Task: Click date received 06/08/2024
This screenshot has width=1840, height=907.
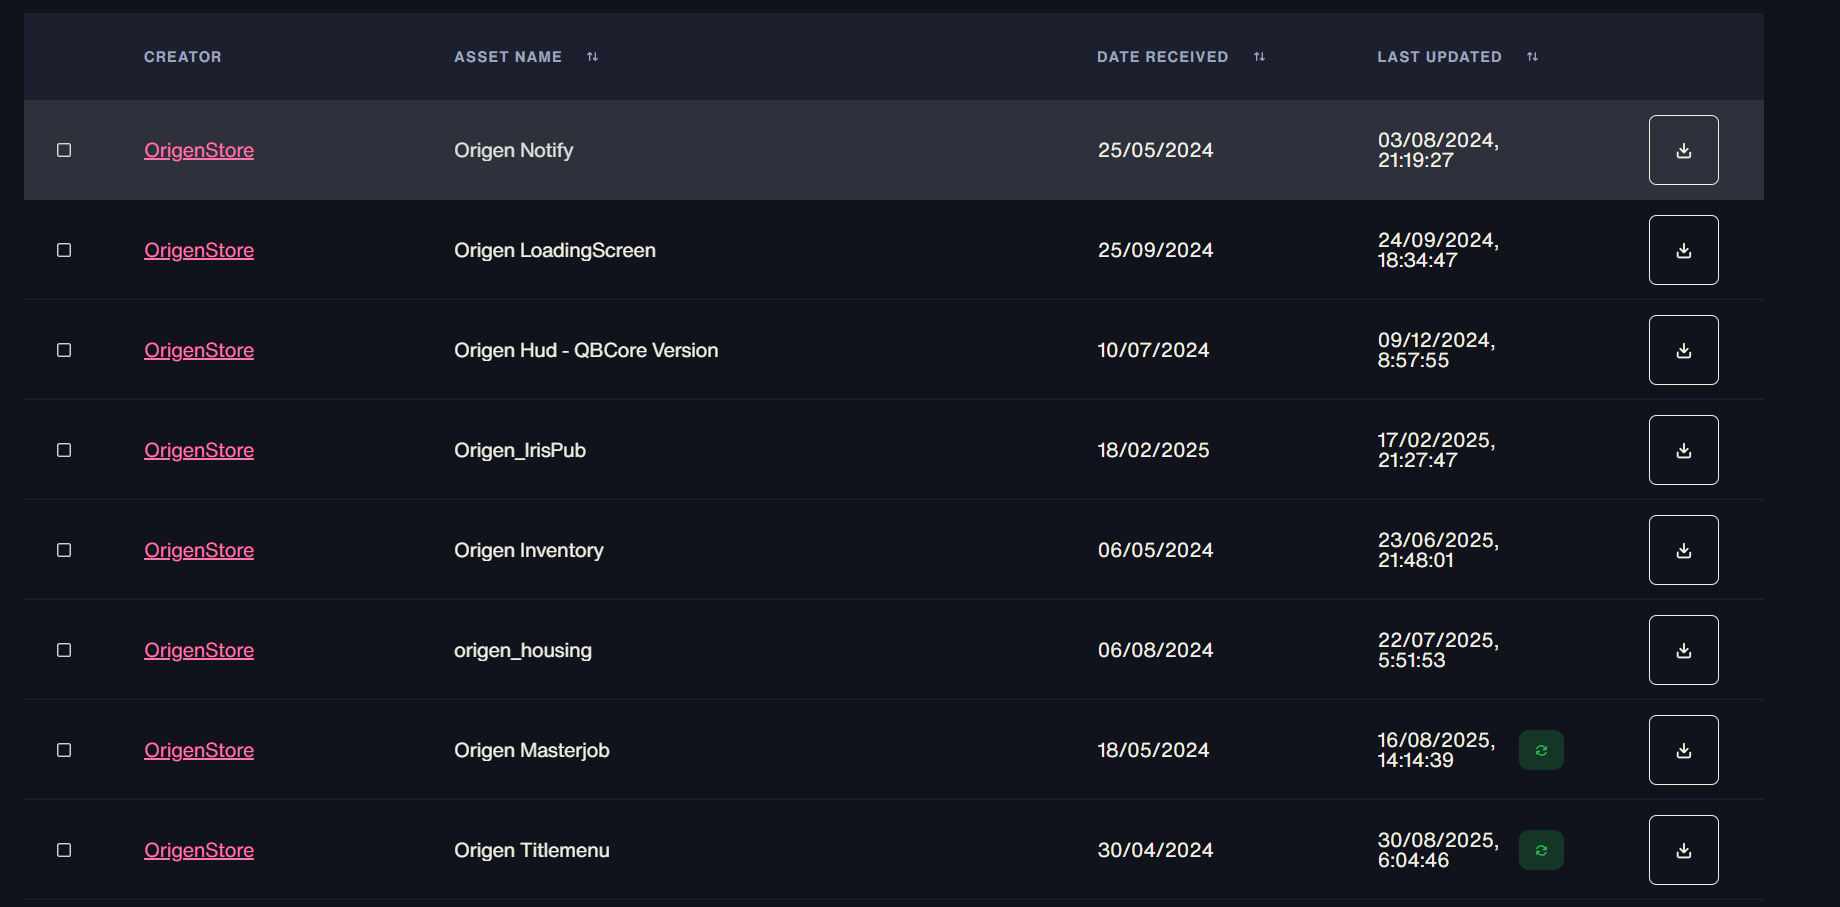Action: pos(1155,650)
